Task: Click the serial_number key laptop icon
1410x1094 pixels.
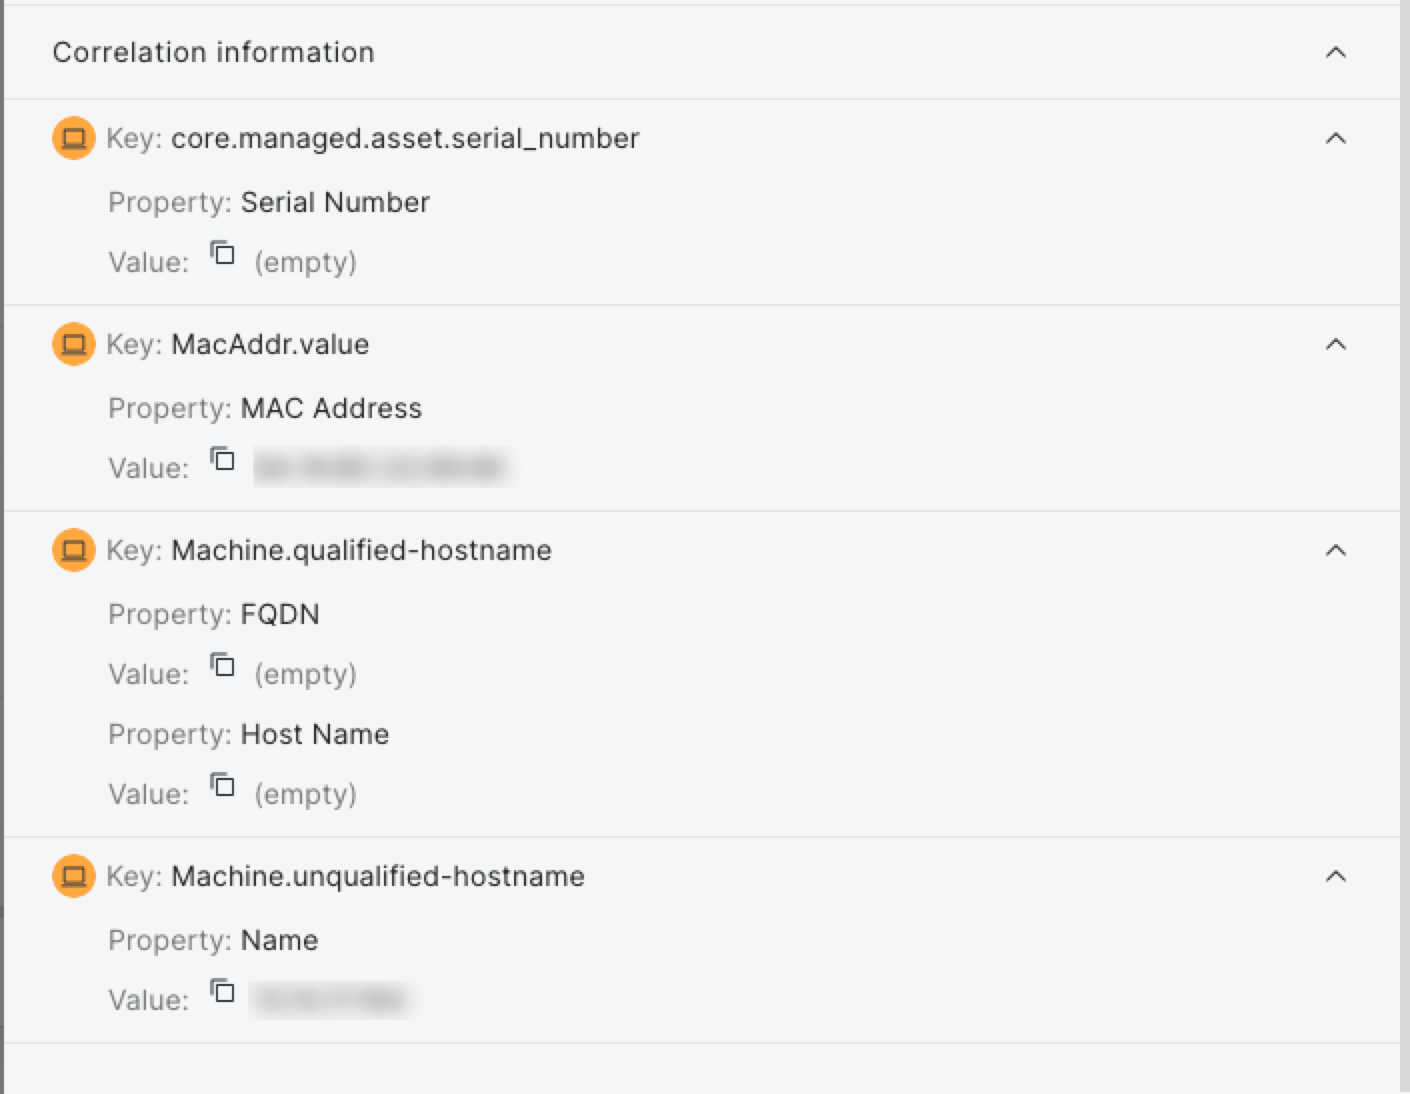Action: click(73, 138)
